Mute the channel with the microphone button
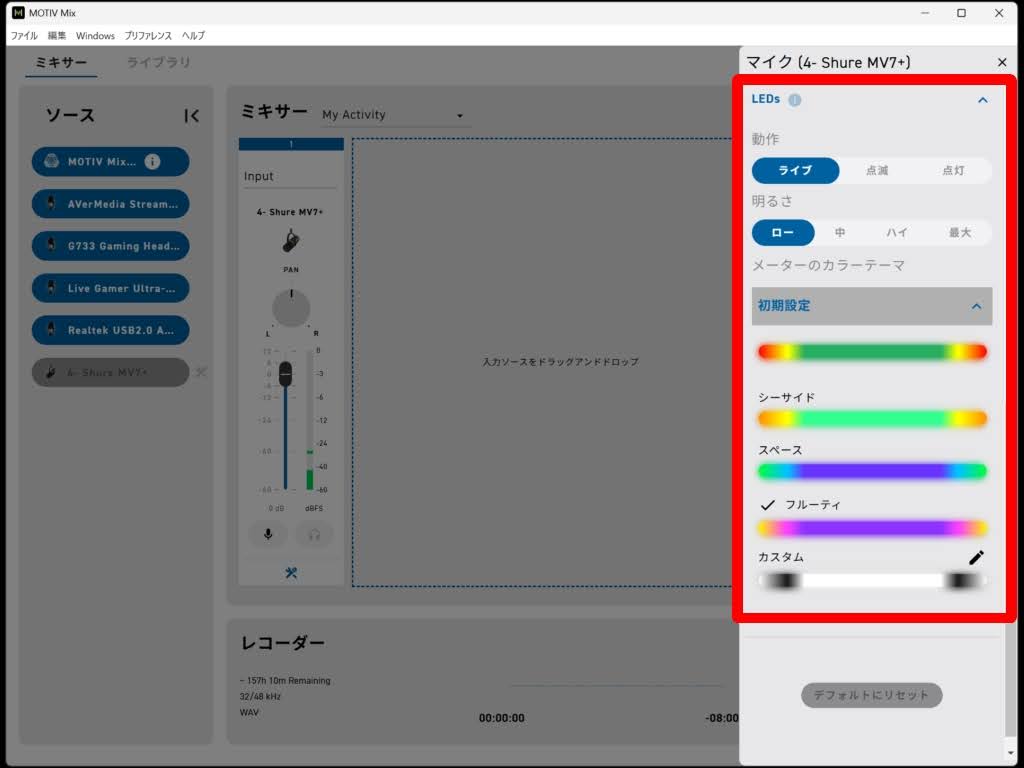This screenshot has height=768, width=1024. click(268, 534)
